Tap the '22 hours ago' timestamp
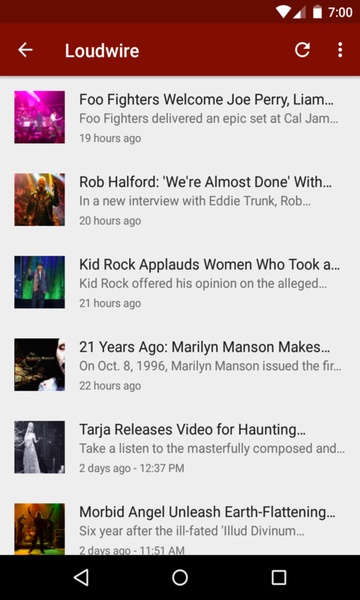 tap(110, 386)
